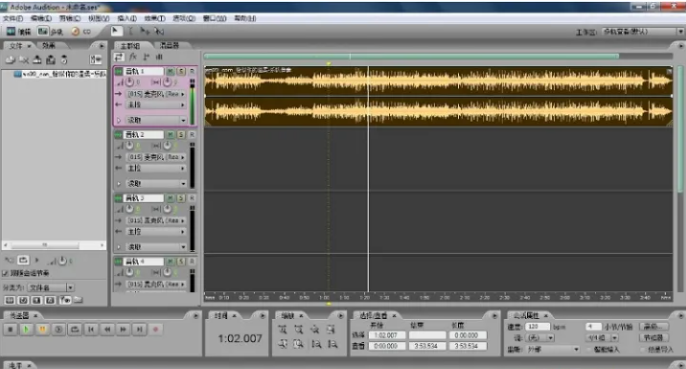Click Zoom To Selection icon
The height and width of the screenshot is (369, 686).
point(331,329)
